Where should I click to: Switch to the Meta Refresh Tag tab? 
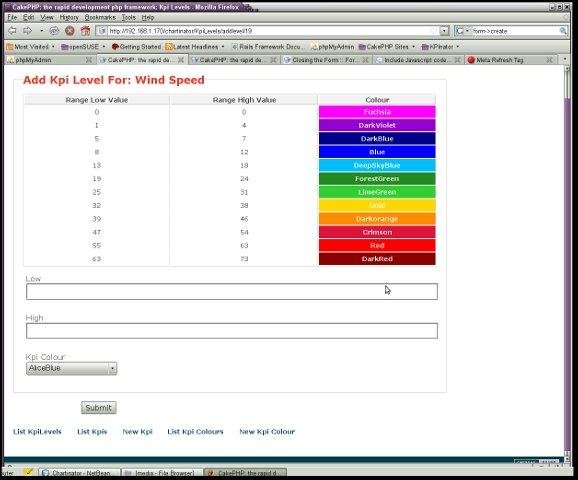(511, 60)
